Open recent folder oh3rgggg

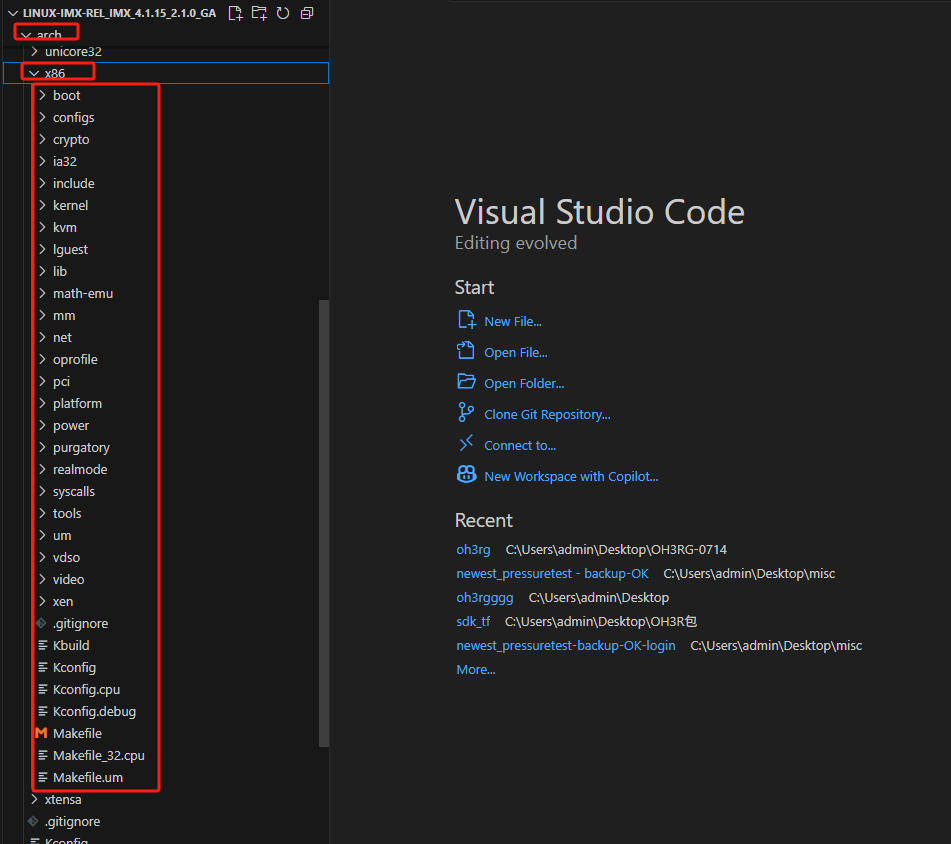(x=485, y=597)
